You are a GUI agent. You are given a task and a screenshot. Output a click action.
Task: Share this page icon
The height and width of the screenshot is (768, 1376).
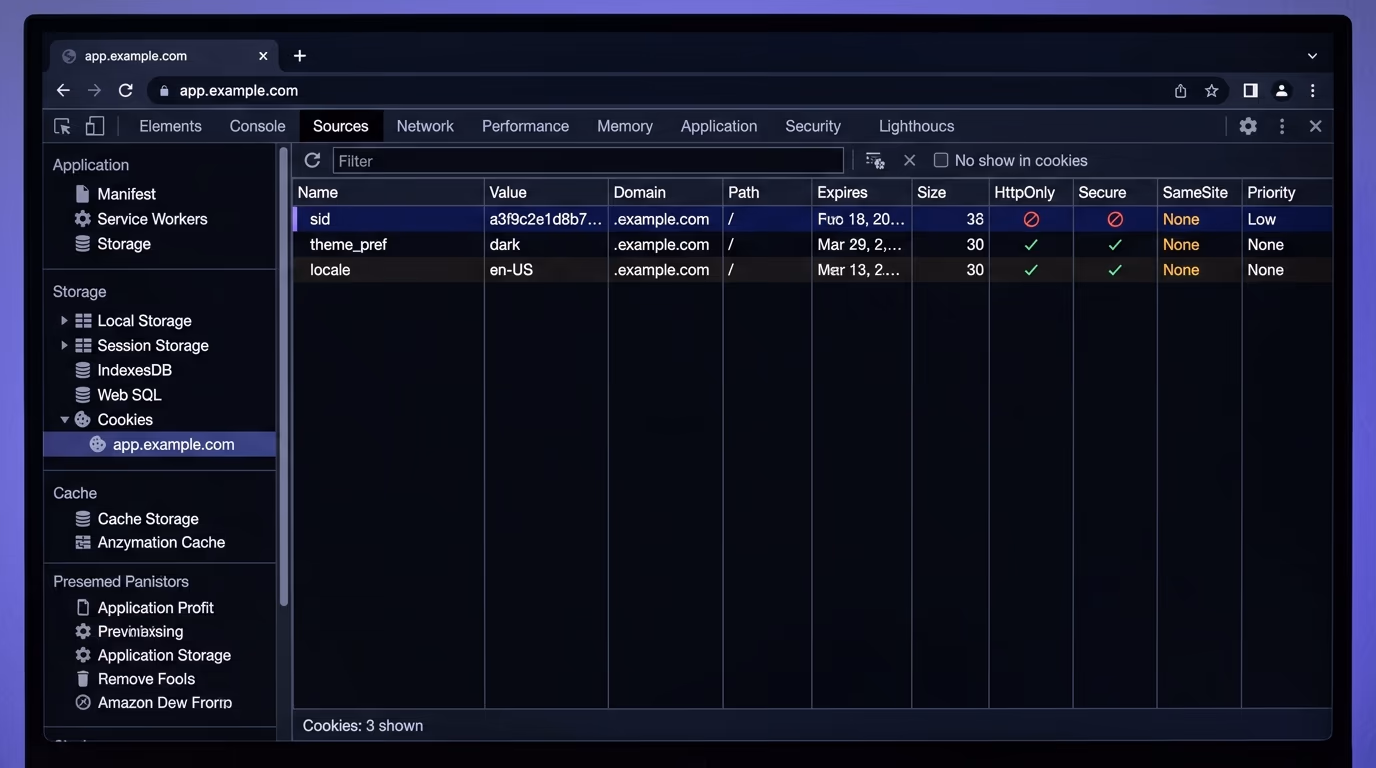(1180, 91)
